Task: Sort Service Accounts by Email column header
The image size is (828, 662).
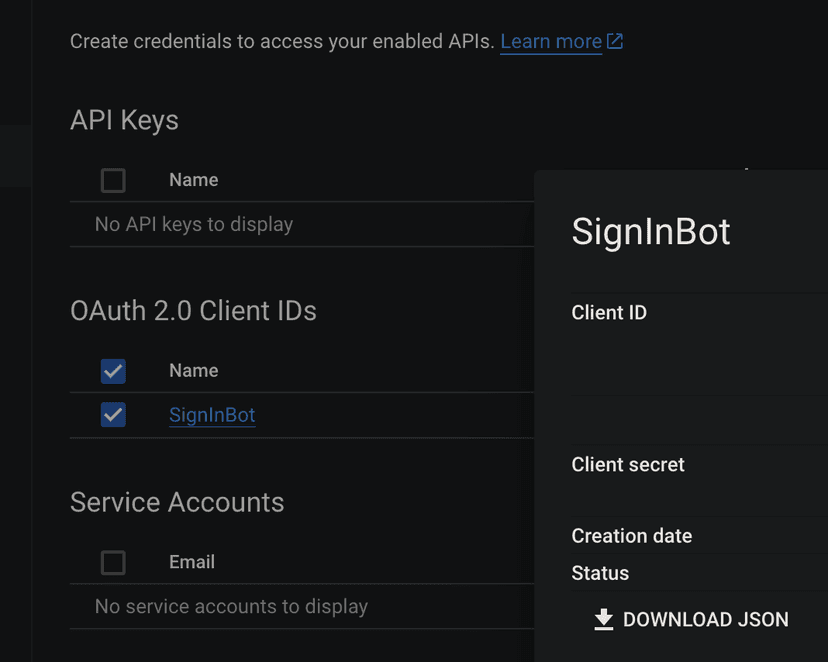Action: (x=191, y=562)
